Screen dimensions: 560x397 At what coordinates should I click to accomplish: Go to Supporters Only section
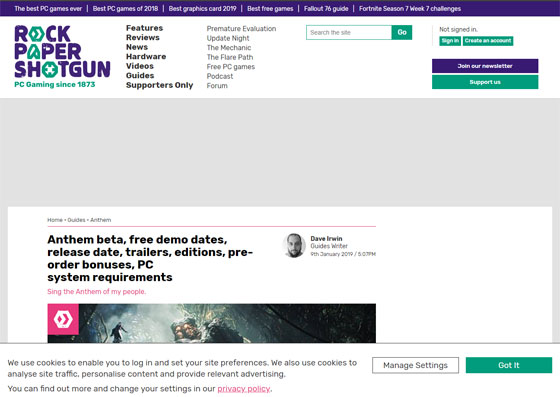159,85
